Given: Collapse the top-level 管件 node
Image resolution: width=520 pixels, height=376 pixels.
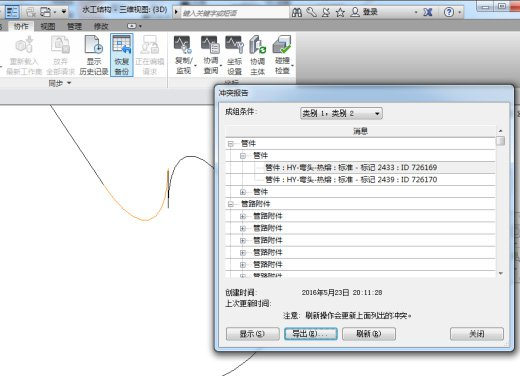Looking at the screenshot, I should click(230, 144).
